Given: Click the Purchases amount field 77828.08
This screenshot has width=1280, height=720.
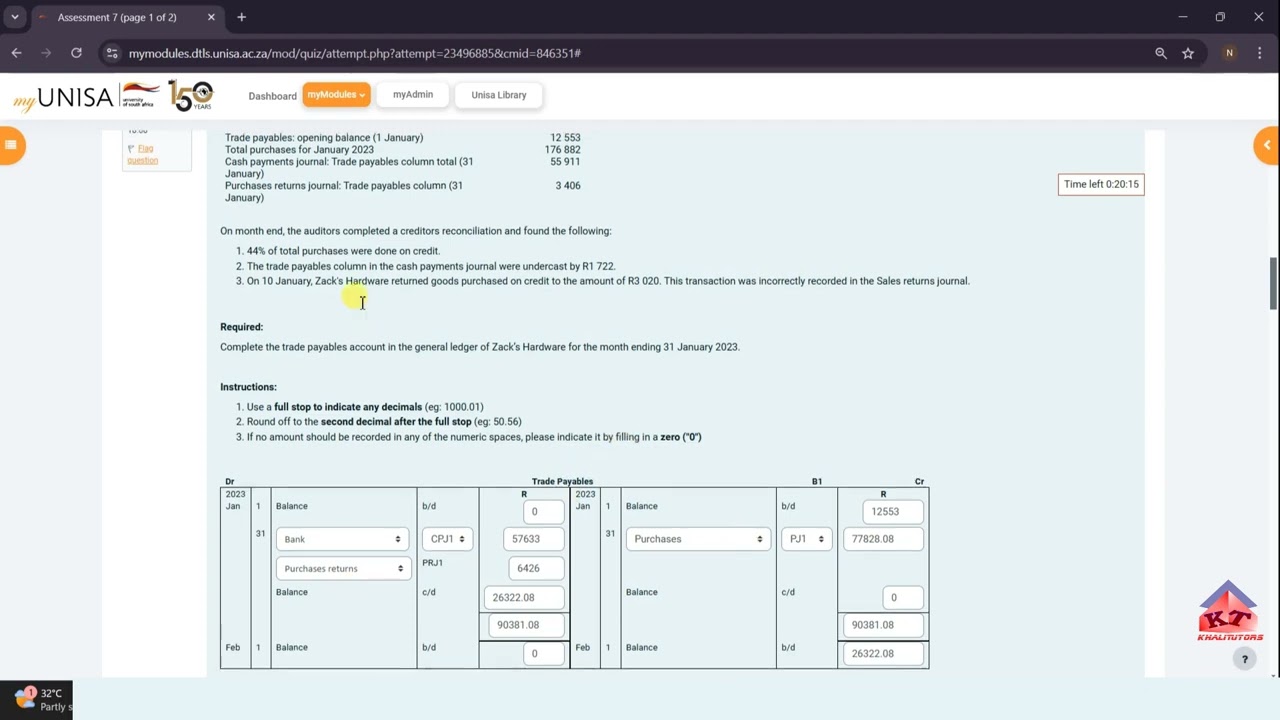Looking at the screenshot, I should 883,539.
